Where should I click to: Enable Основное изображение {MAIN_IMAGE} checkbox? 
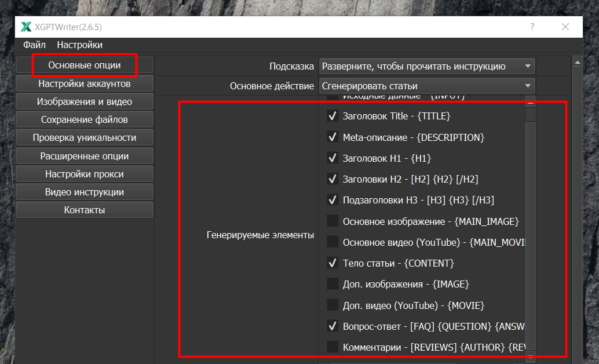pyautogui.click(x=332, y=221)
